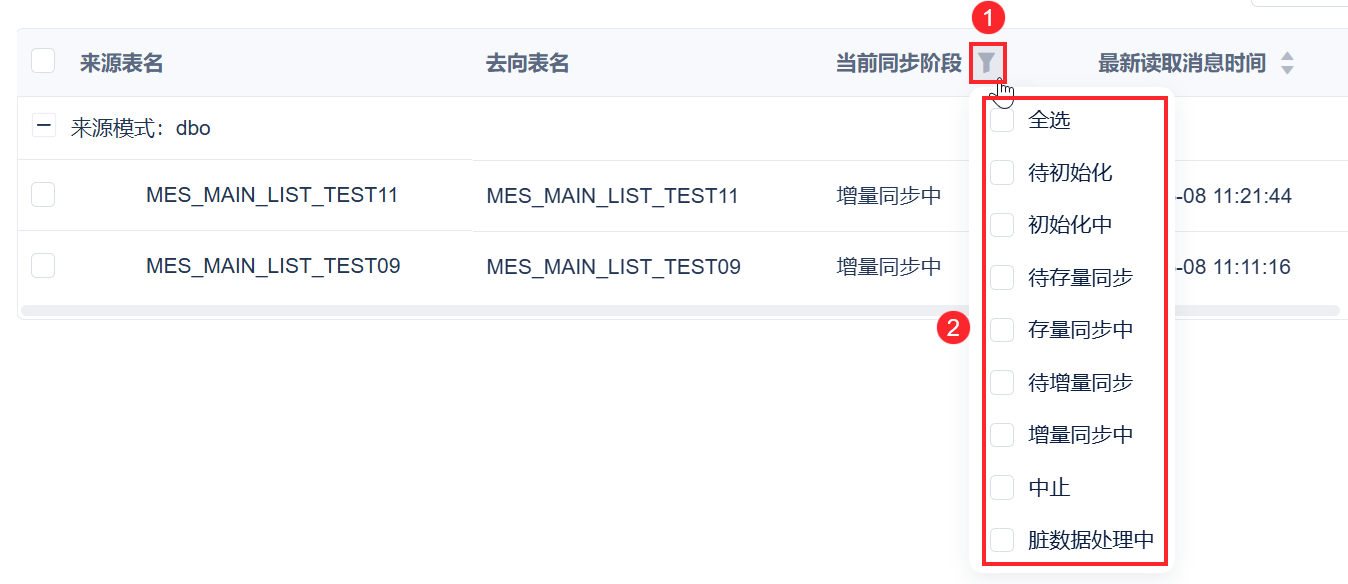Open the 当前同步阶段 filter funnel icon

(x=987, y=63)
